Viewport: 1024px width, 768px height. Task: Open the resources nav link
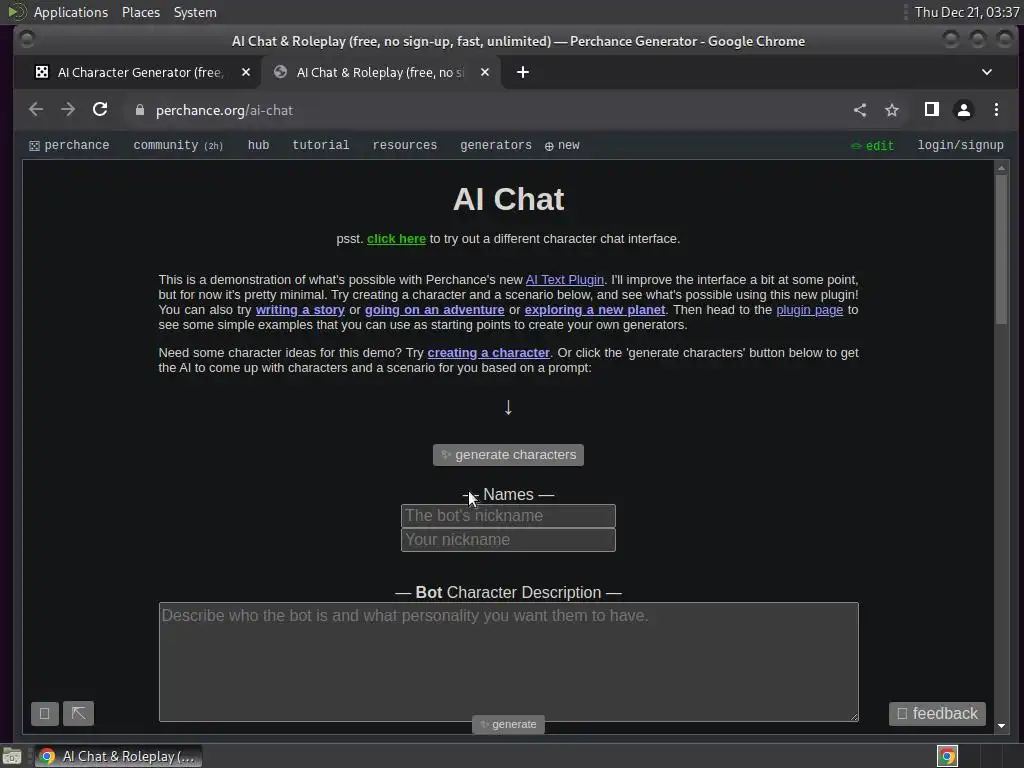pos(405,145)
